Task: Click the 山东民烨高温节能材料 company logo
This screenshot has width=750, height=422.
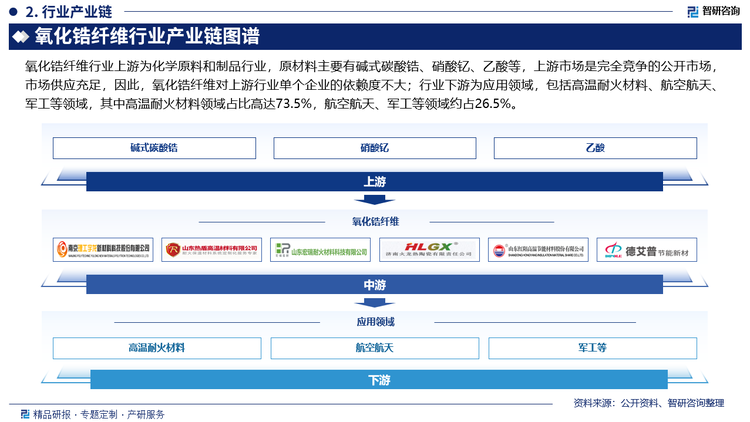Action: click(538, 249)
